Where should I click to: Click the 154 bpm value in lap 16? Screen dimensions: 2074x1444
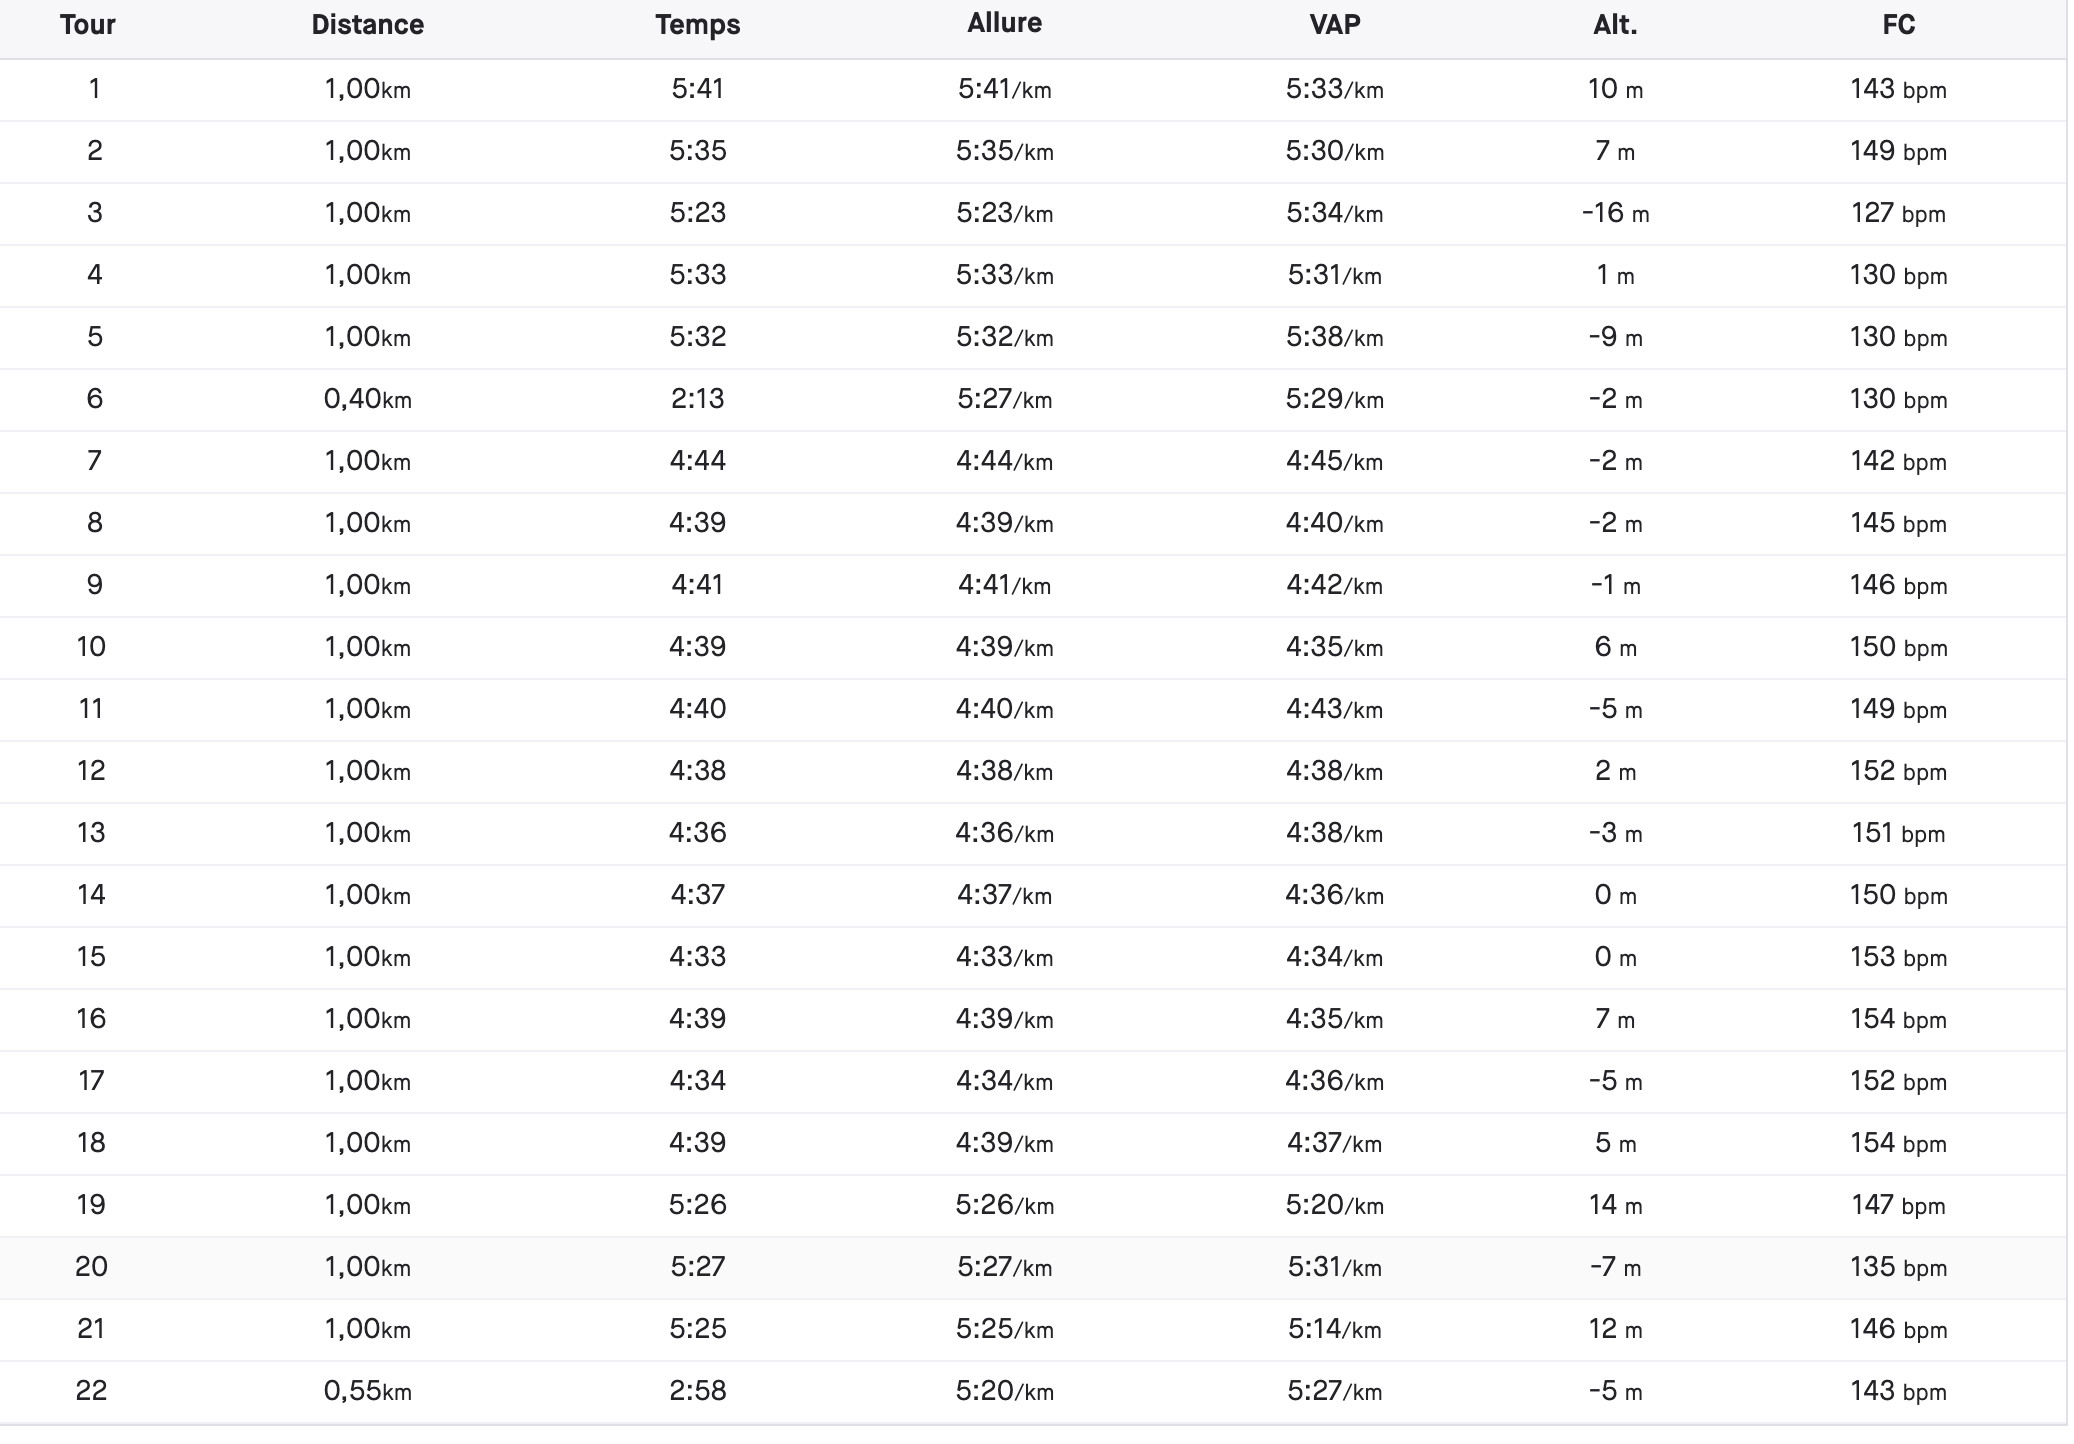pos(1898,1019)
